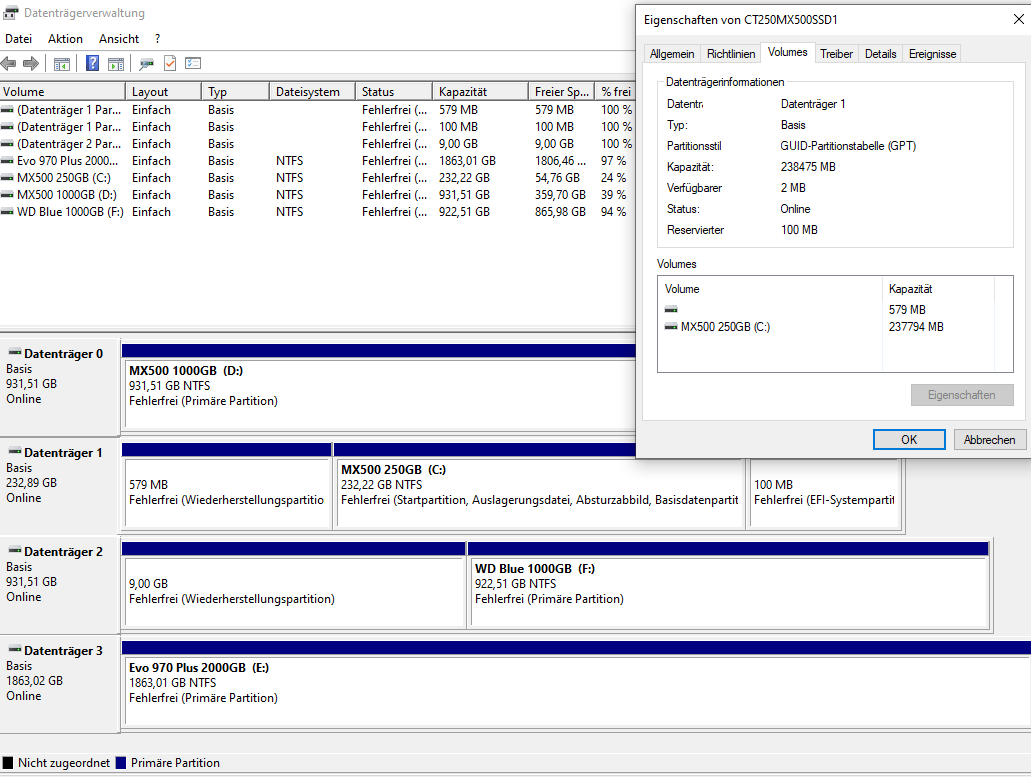This screenshot has width=1031, height=777.
Task: Click the 238475 MB Kapazität value
Action: 808,167
